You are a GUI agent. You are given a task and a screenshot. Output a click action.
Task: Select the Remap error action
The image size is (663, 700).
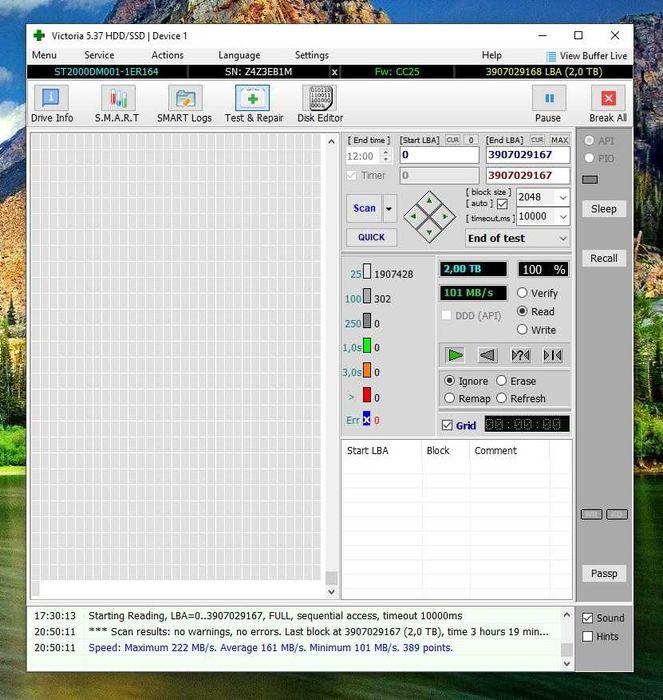click(x=450, y=398)
